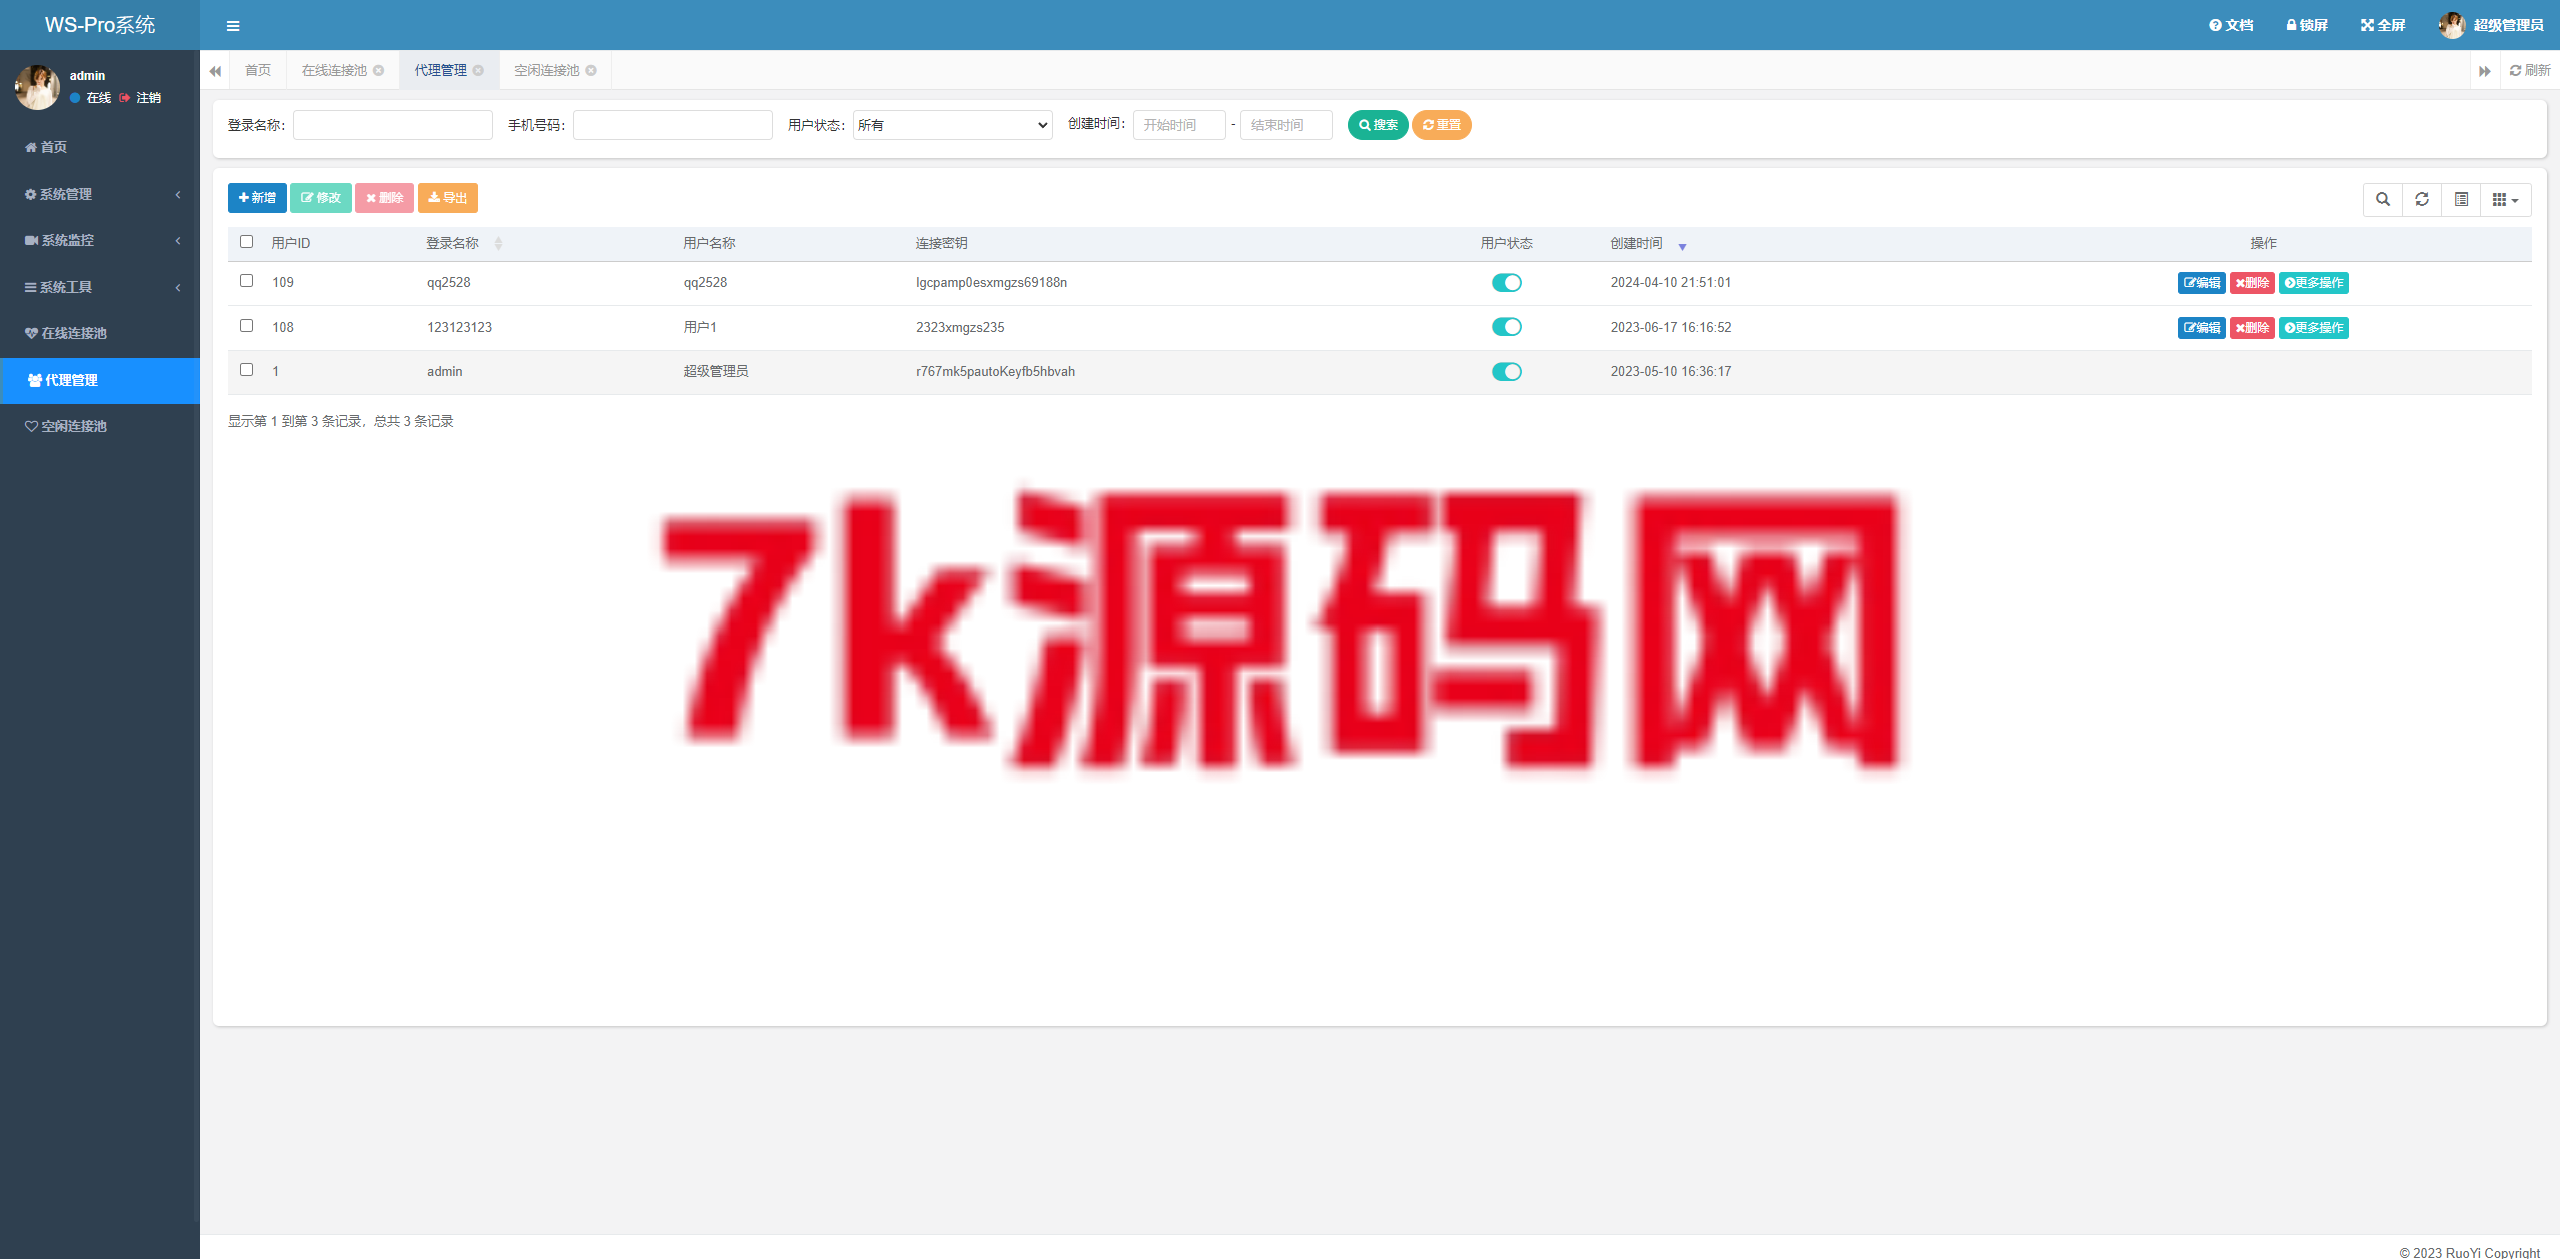Viewport: 2560px width, 1259px height.
Task: Close the 空闲连接池 tab
Action: 591,70
